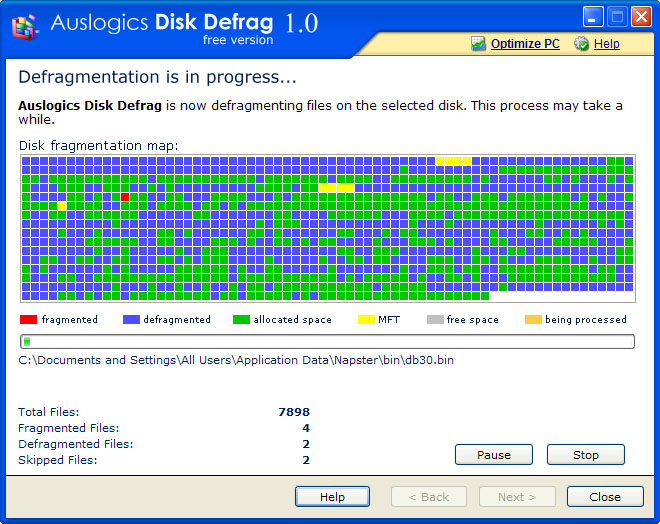Click the gray free space swatch

(434, 320)
